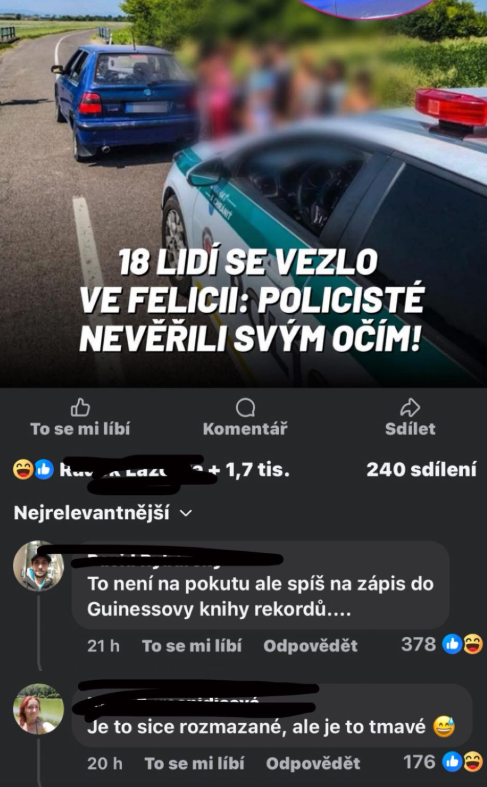Viewport: 487px width, 787px height.
Task: Open profile picture of red-haired woman commenter
Action: pyautogui.click(x=39, y=708)
